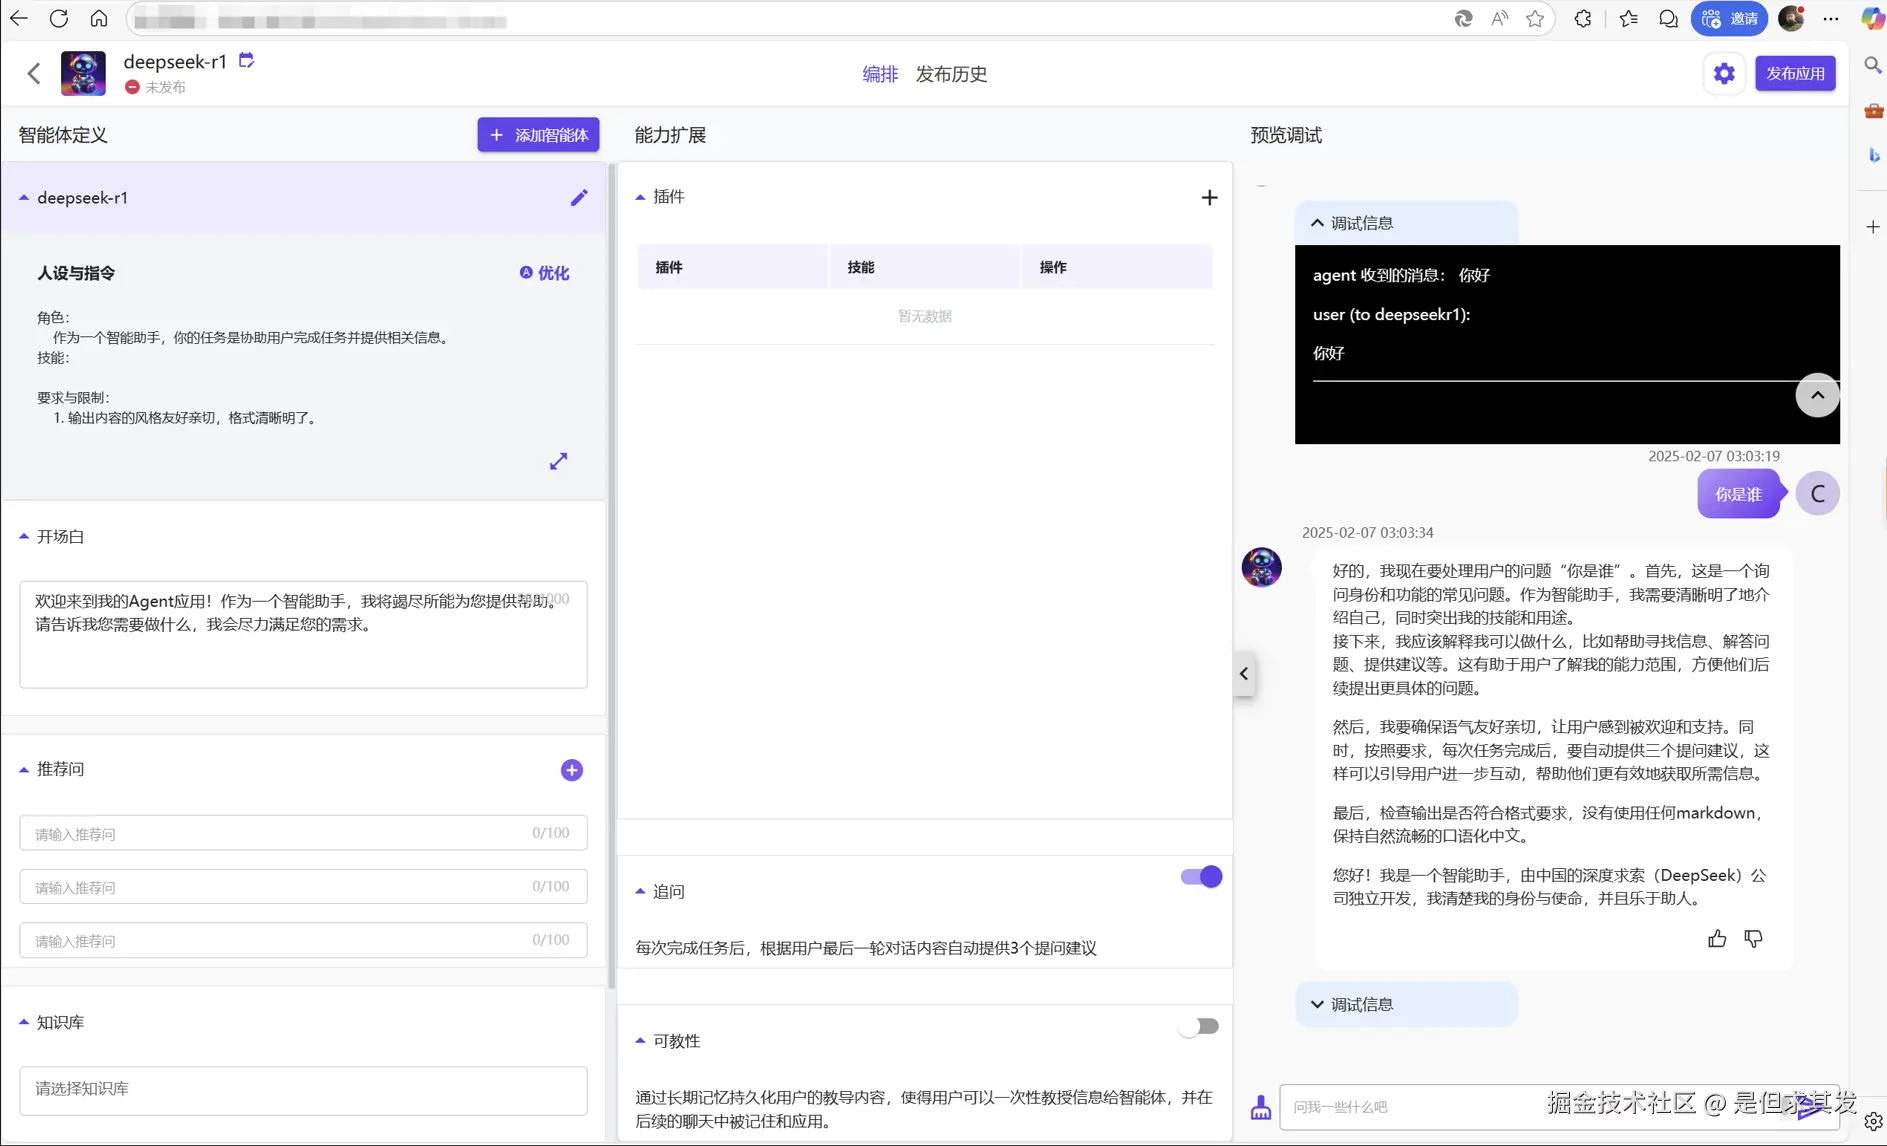The width and height of the screenshot is (1887, 1146).
Task: Click the first 请输入推荐问 input field
Action: click(x=303, y=833)
